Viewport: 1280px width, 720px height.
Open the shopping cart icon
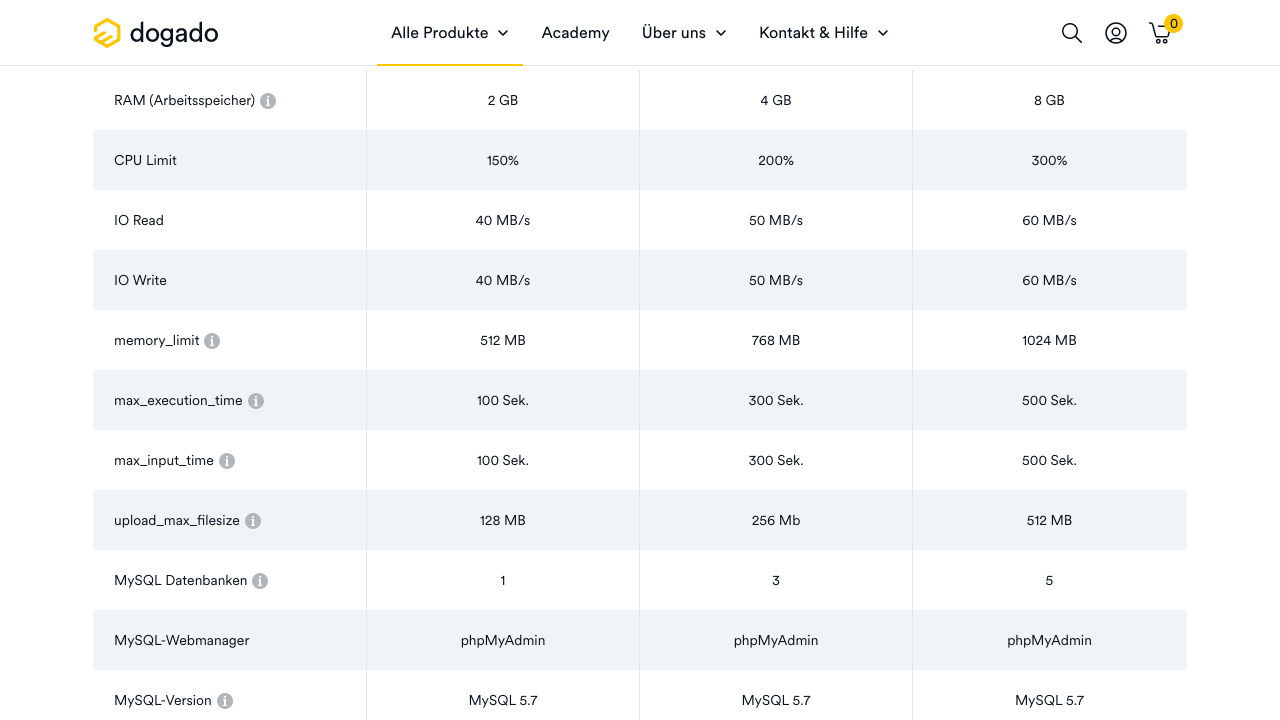pyautogui.click(x=1161, y=33)
